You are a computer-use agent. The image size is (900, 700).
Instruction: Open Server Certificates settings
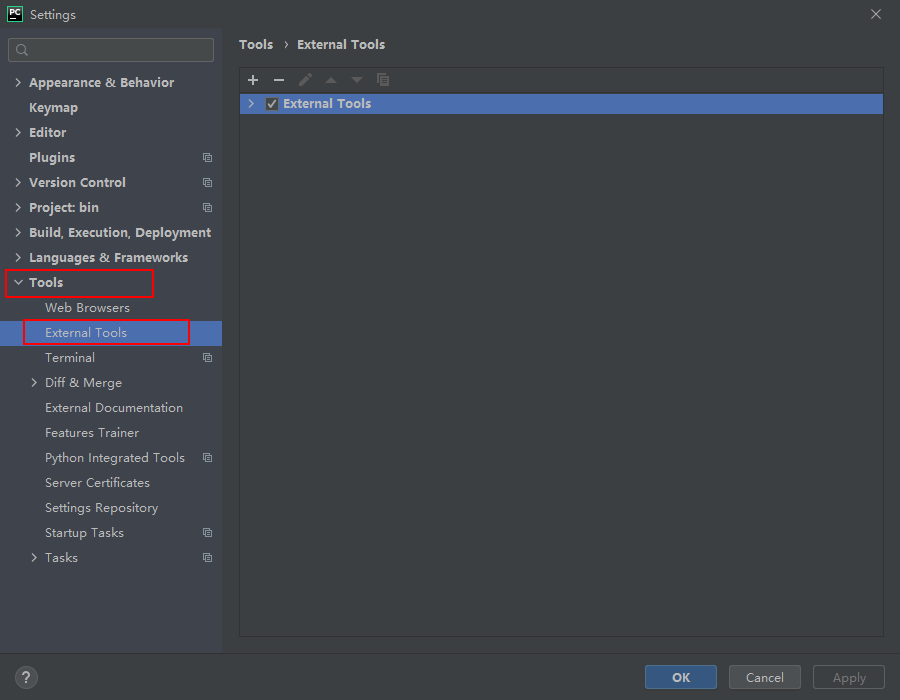coord(98,483)
